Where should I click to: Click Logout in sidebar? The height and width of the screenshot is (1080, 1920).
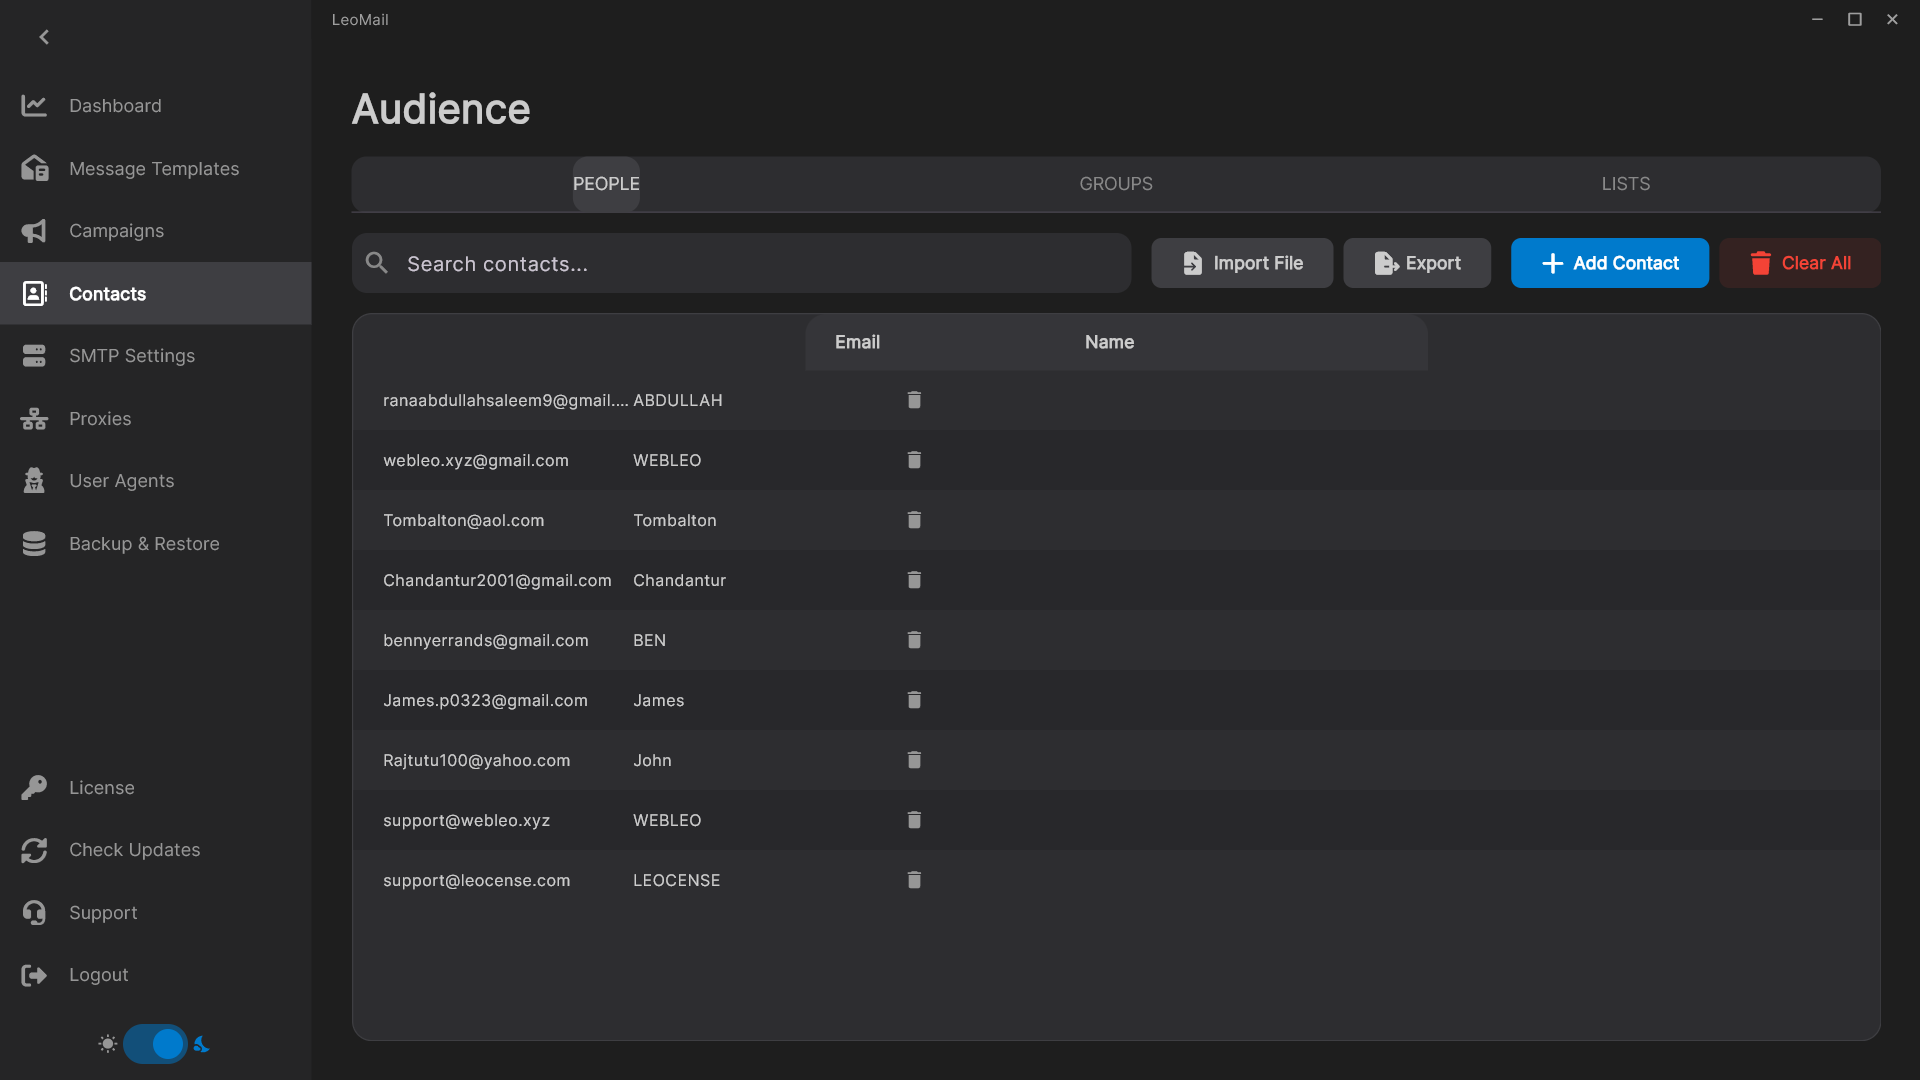coord(155,975)
